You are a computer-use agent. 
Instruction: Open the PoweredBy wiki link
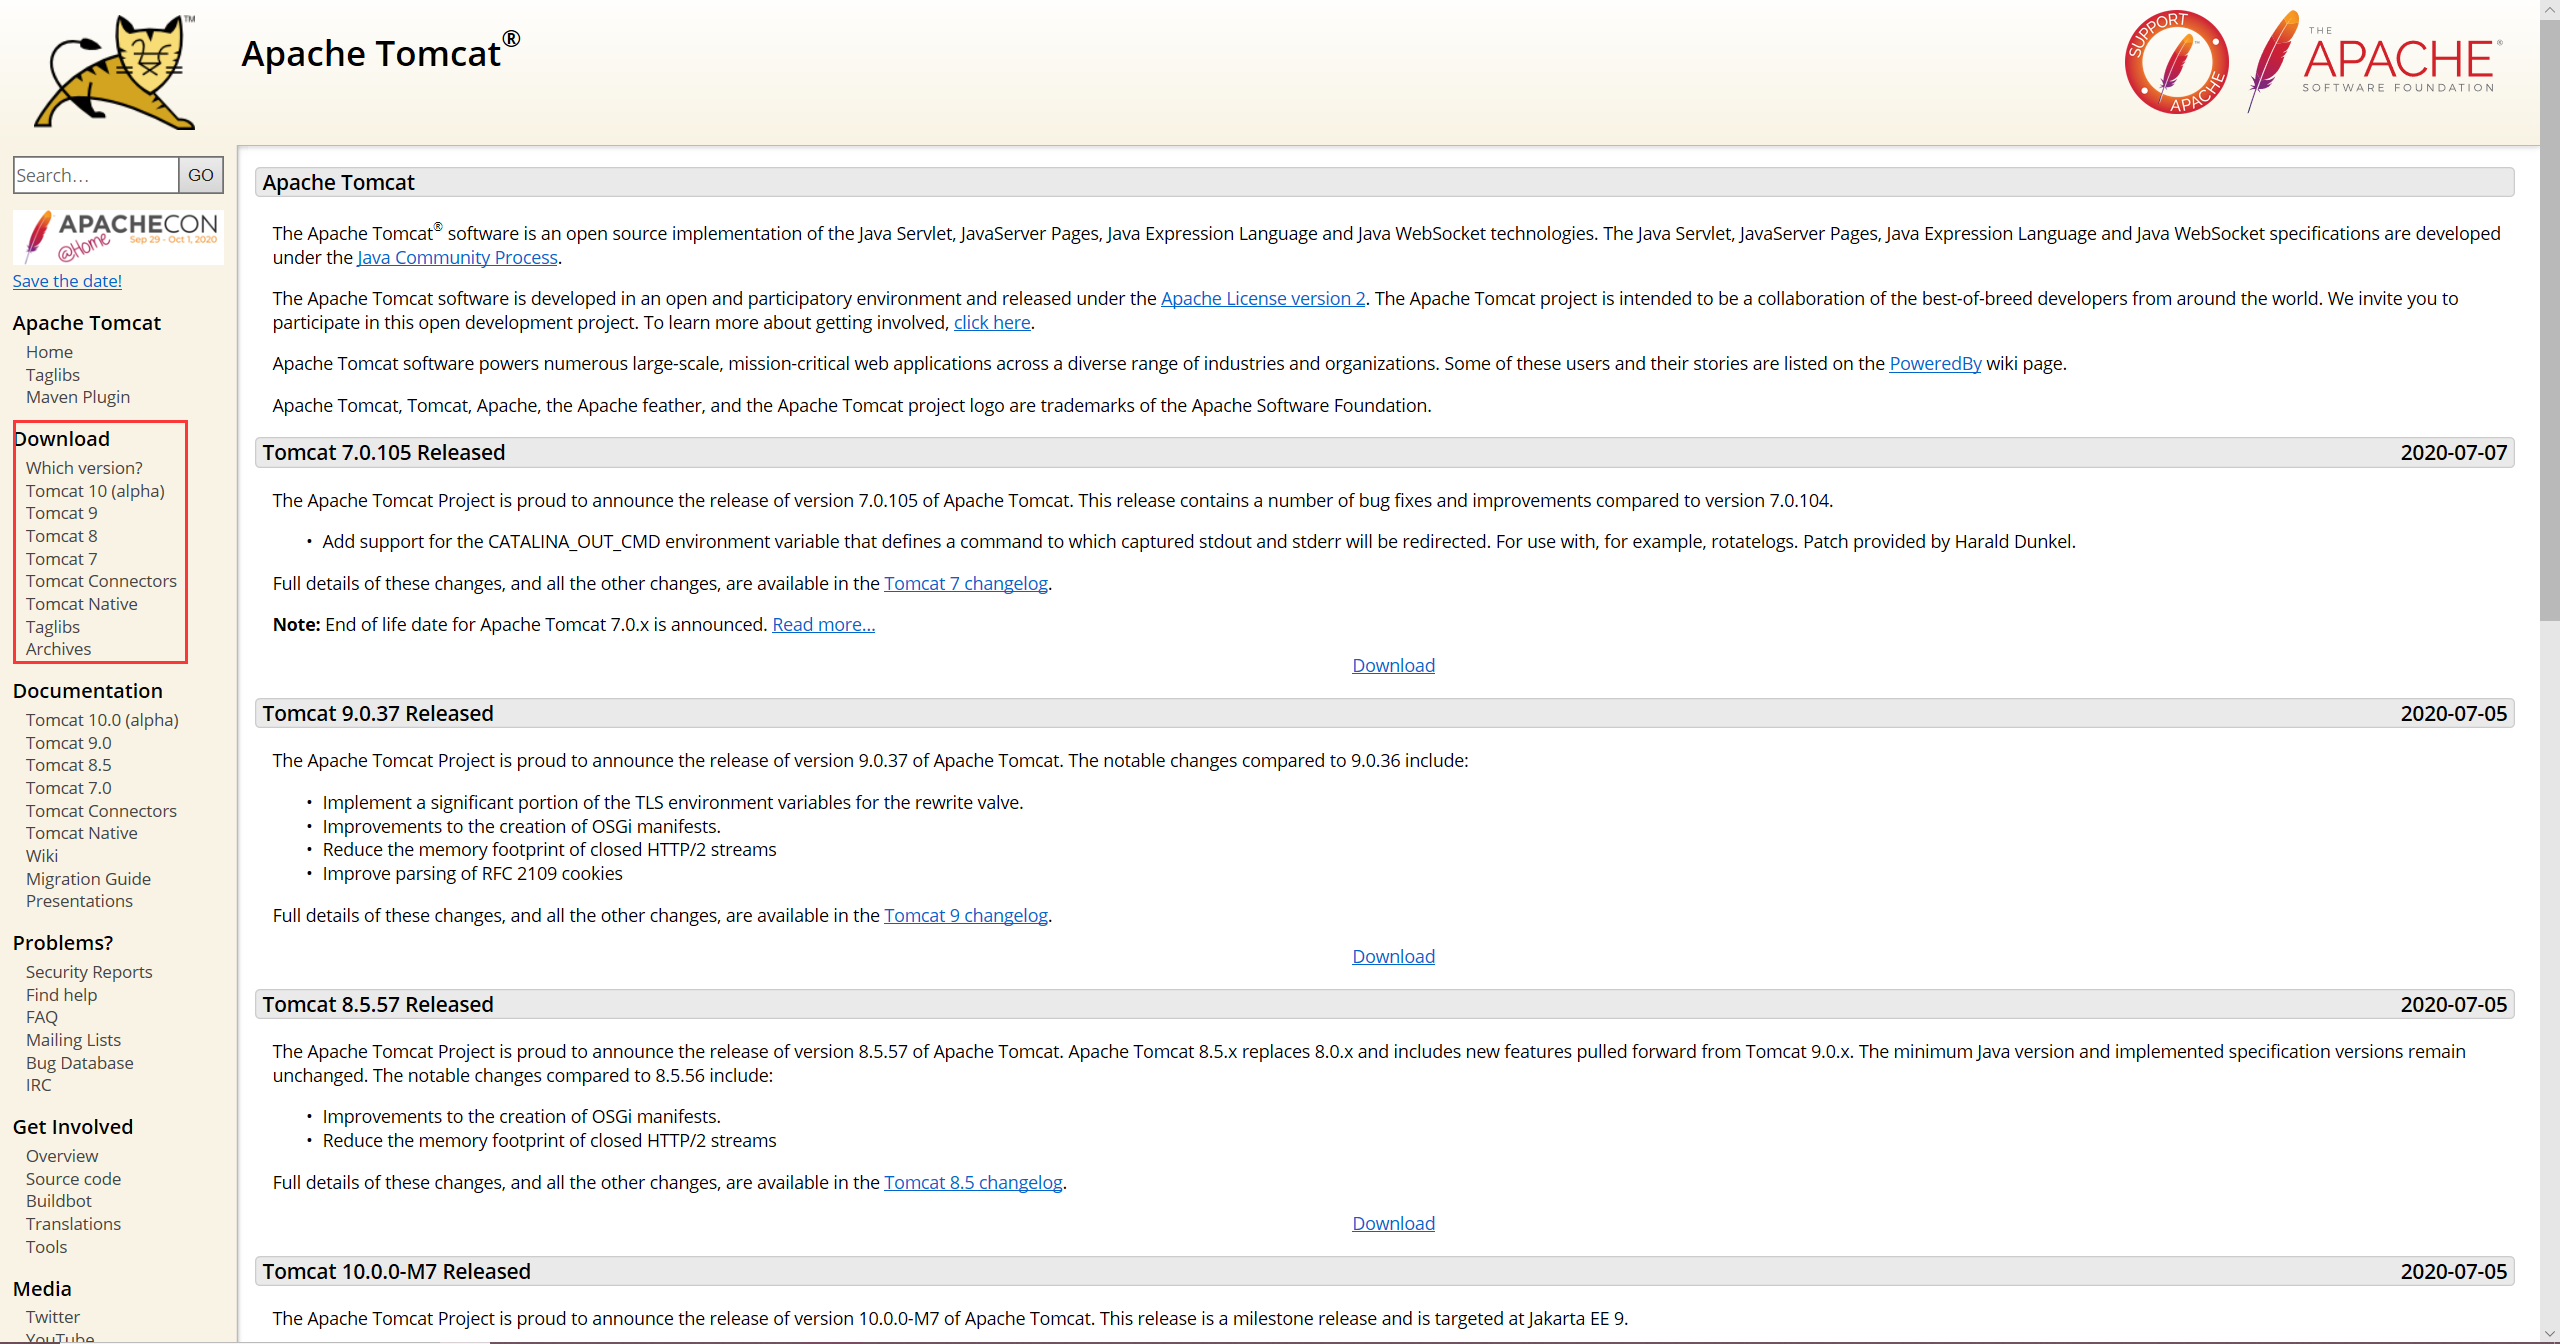pos(1934,363)
